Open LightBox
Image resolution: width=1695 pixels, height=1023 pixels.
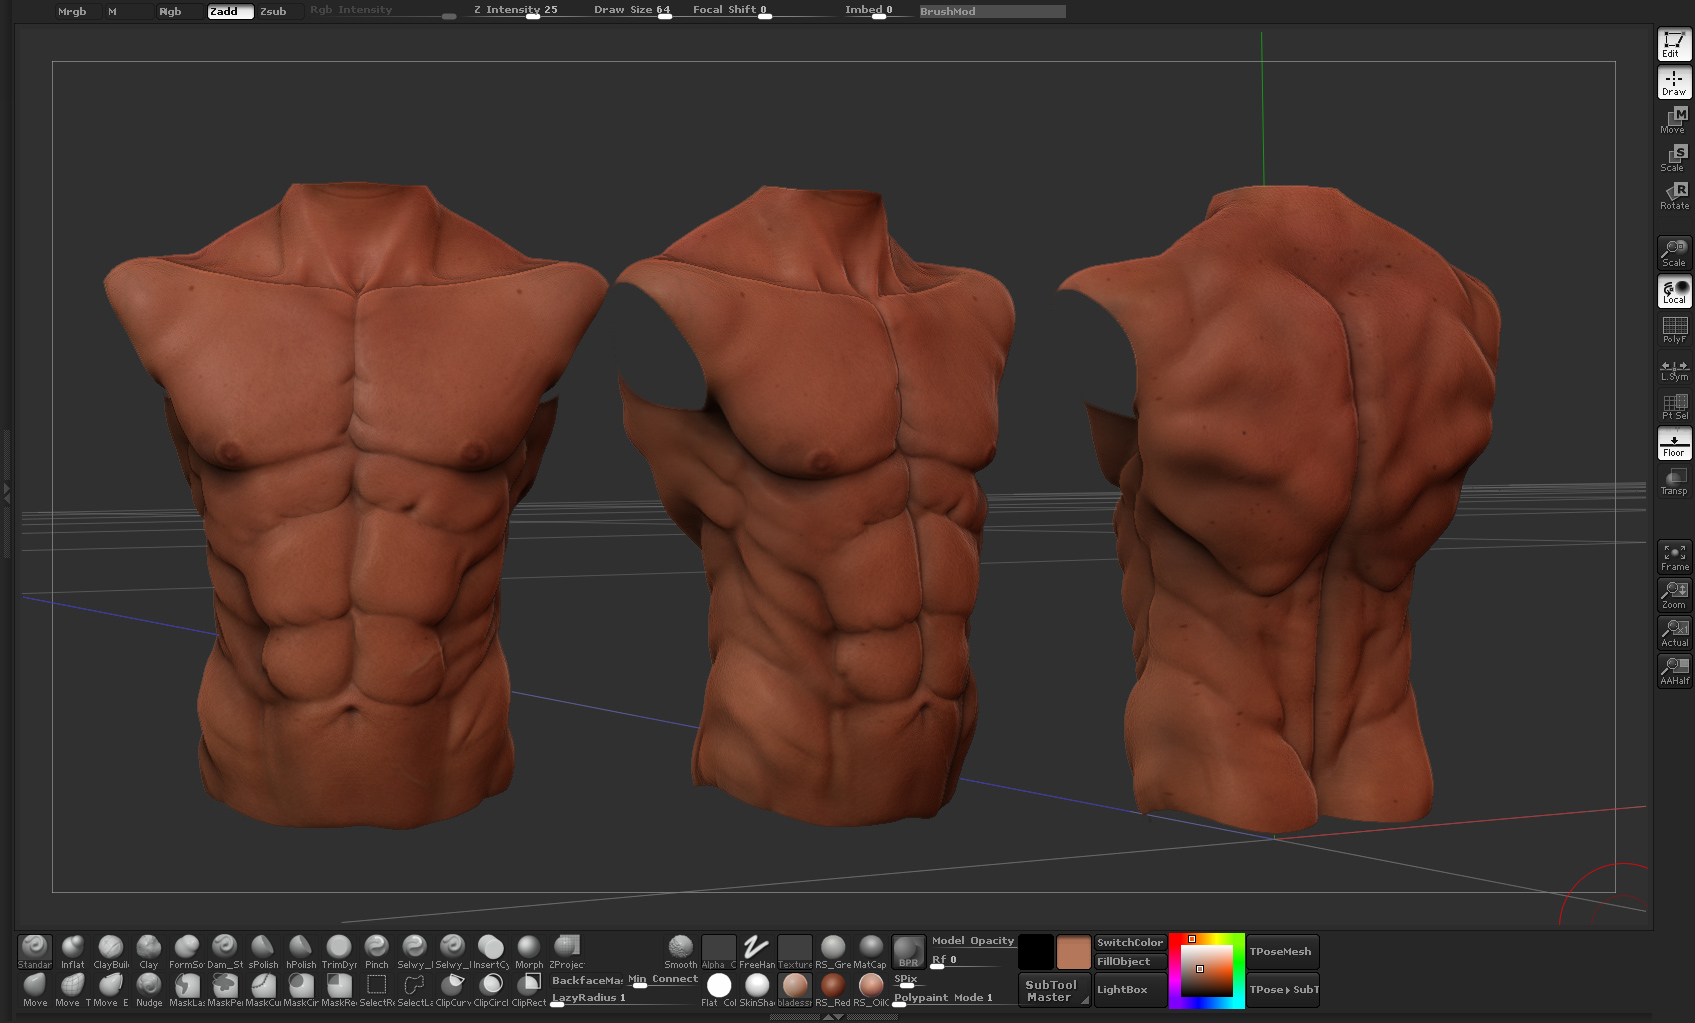1130,990
